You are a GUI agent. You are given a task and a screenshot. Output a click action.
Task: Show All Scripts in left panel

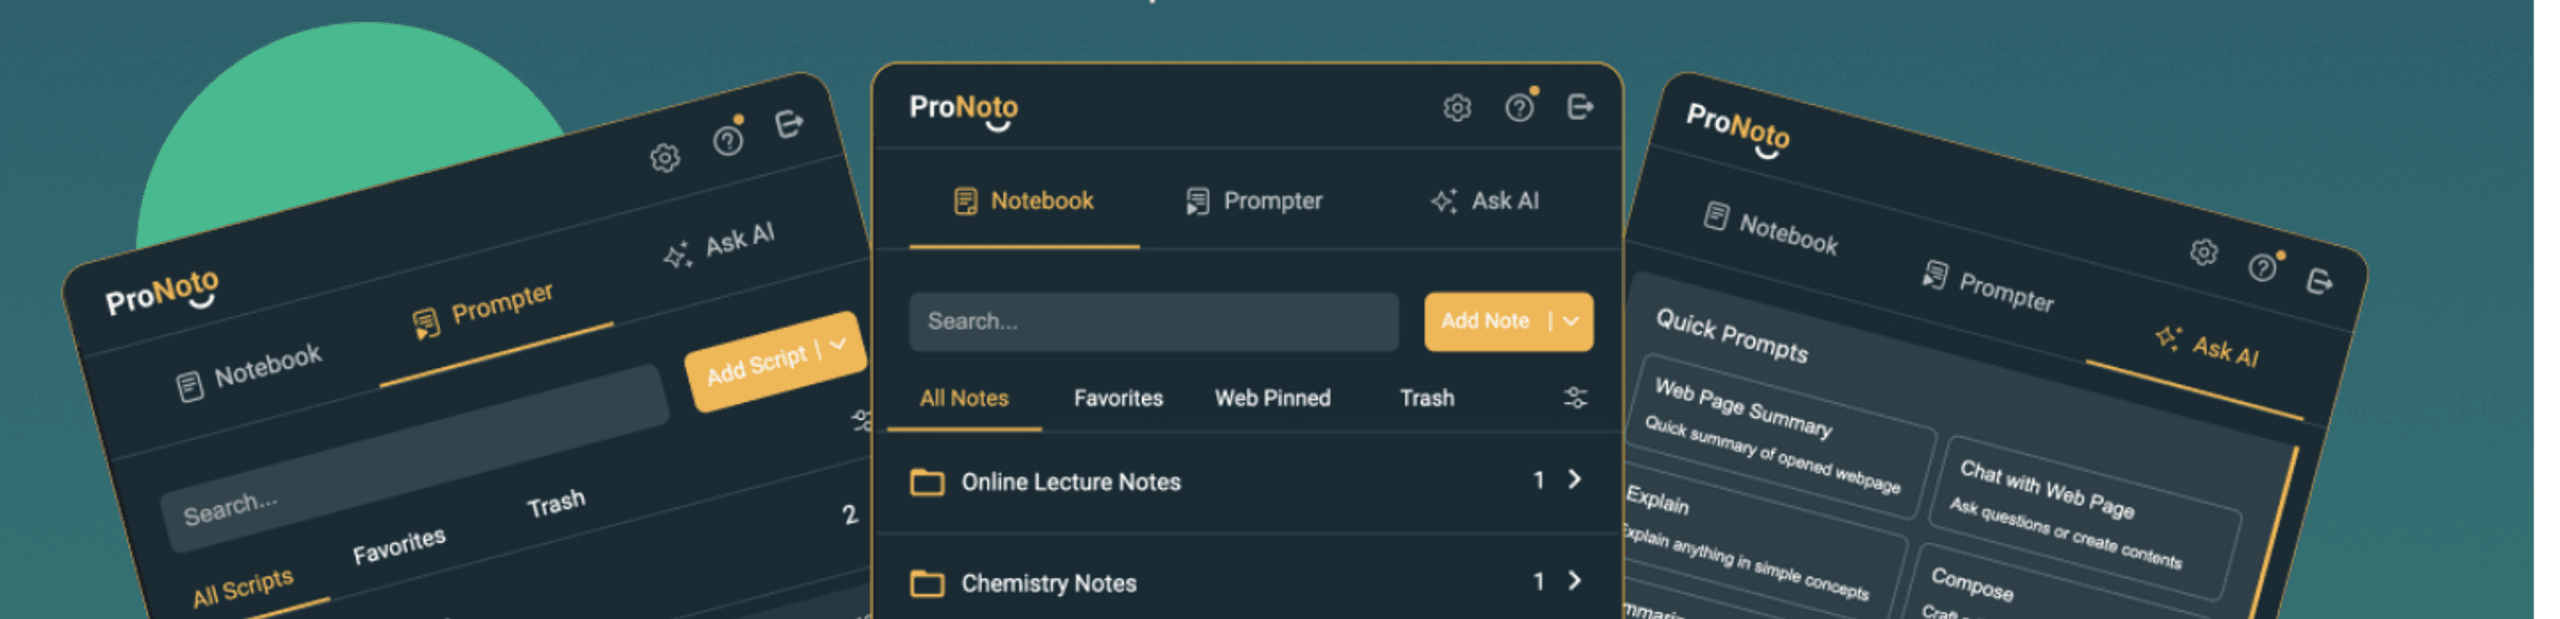click(243, 588)
